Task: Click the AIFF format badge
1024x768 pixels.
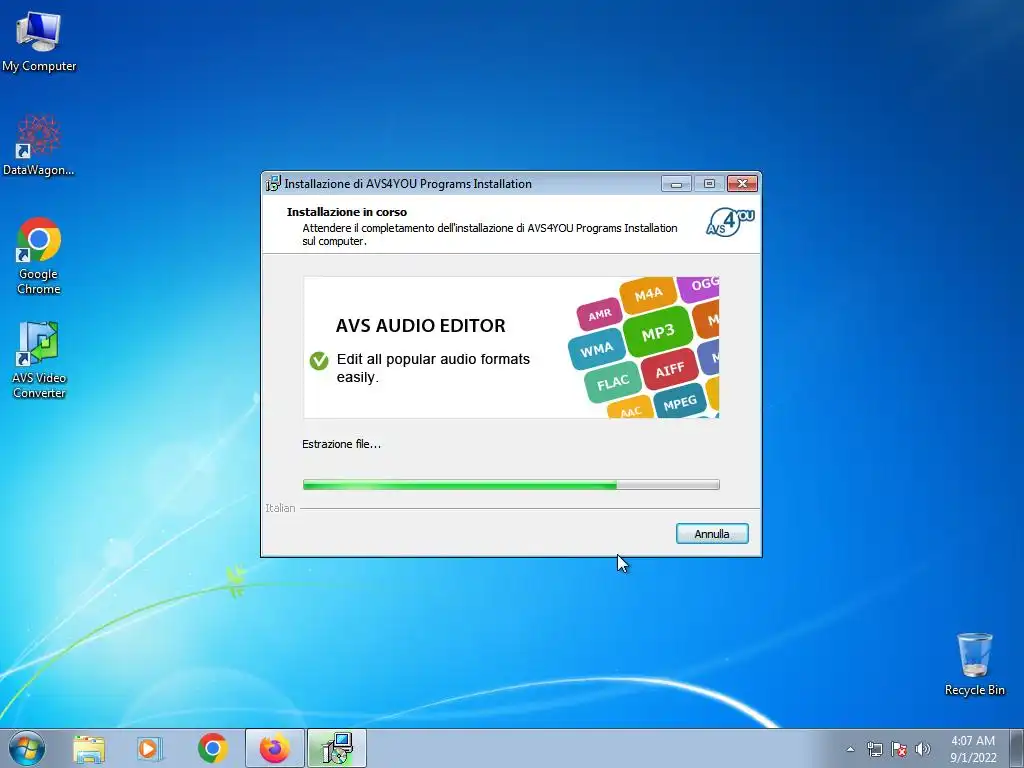Action: pos(669,370)
